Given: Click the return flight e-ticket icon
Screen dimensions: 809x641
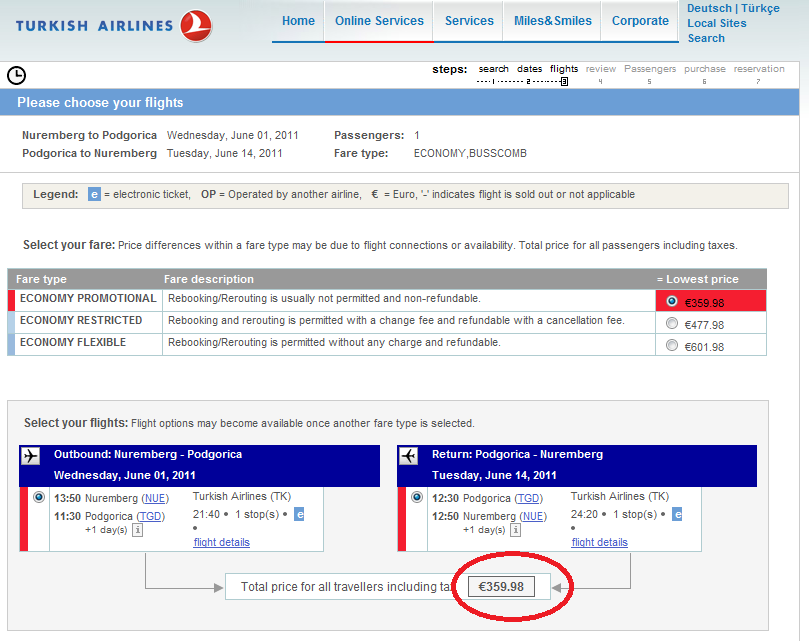Looking at the screenshot, I should coord(677,514).
